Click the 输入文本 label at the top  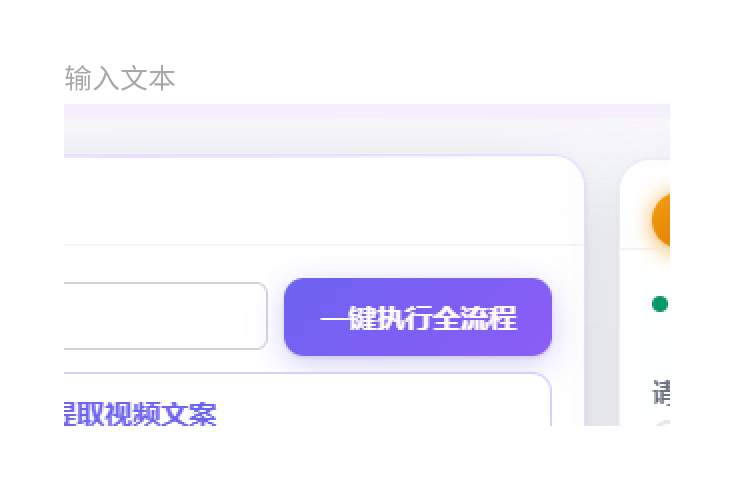click(x=120, y=78)
